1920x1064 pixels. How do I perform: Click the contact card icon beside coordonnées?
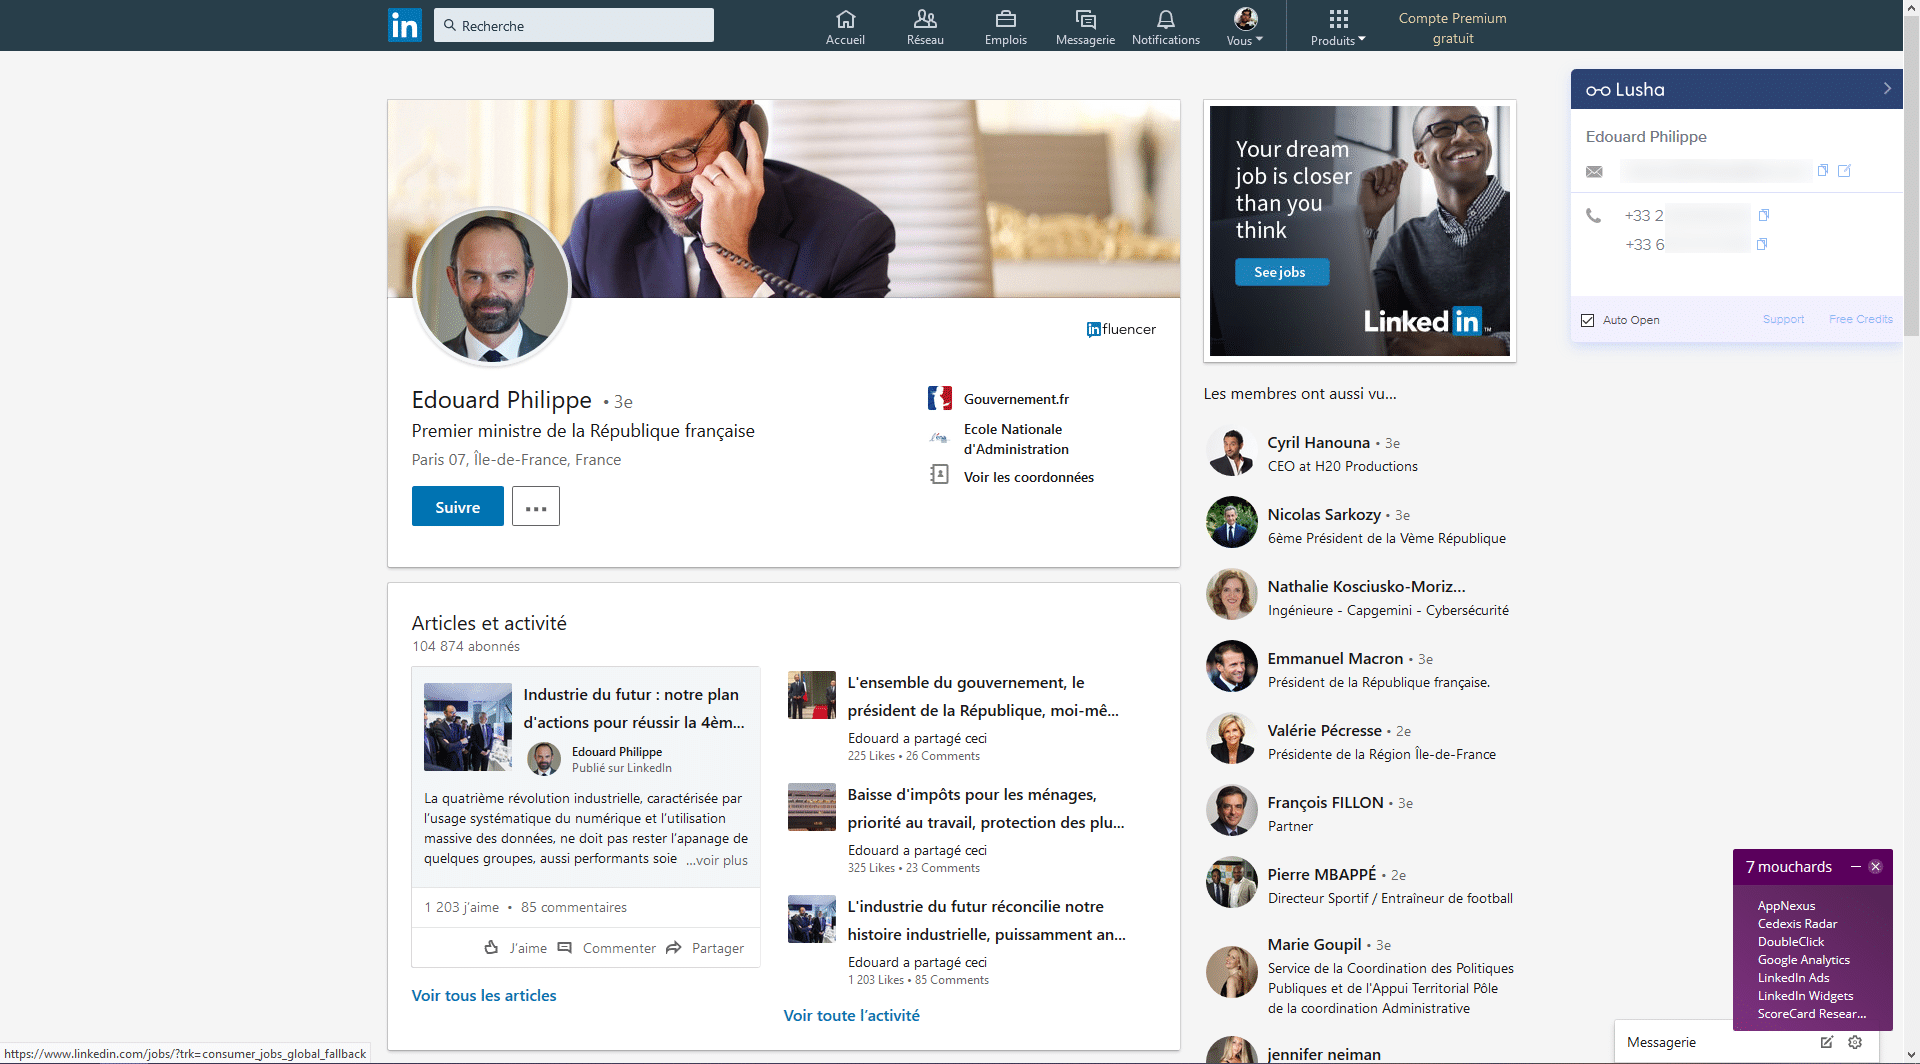click(x=939, y=474)
